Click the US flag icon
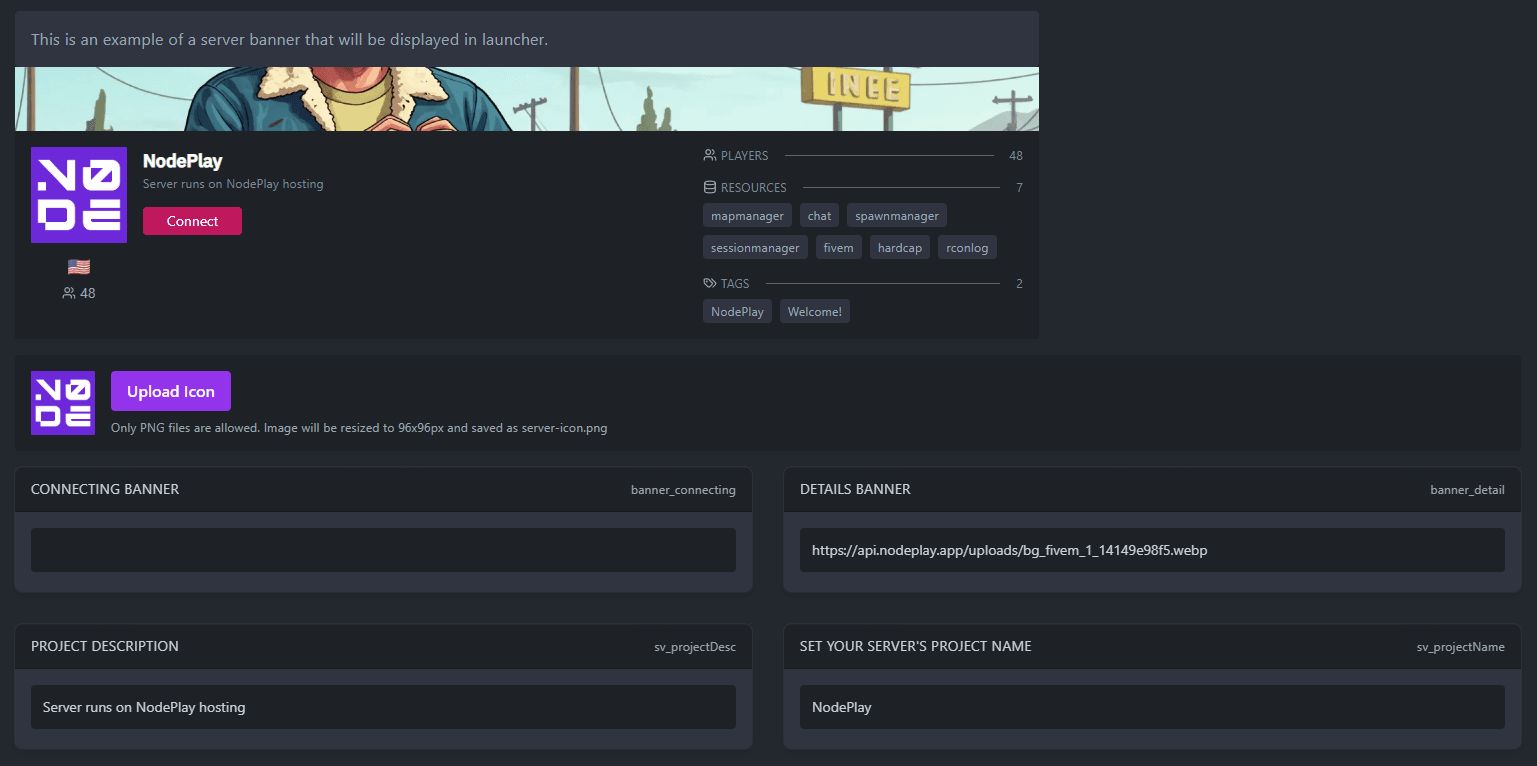1537x766 pixels. 79,267
